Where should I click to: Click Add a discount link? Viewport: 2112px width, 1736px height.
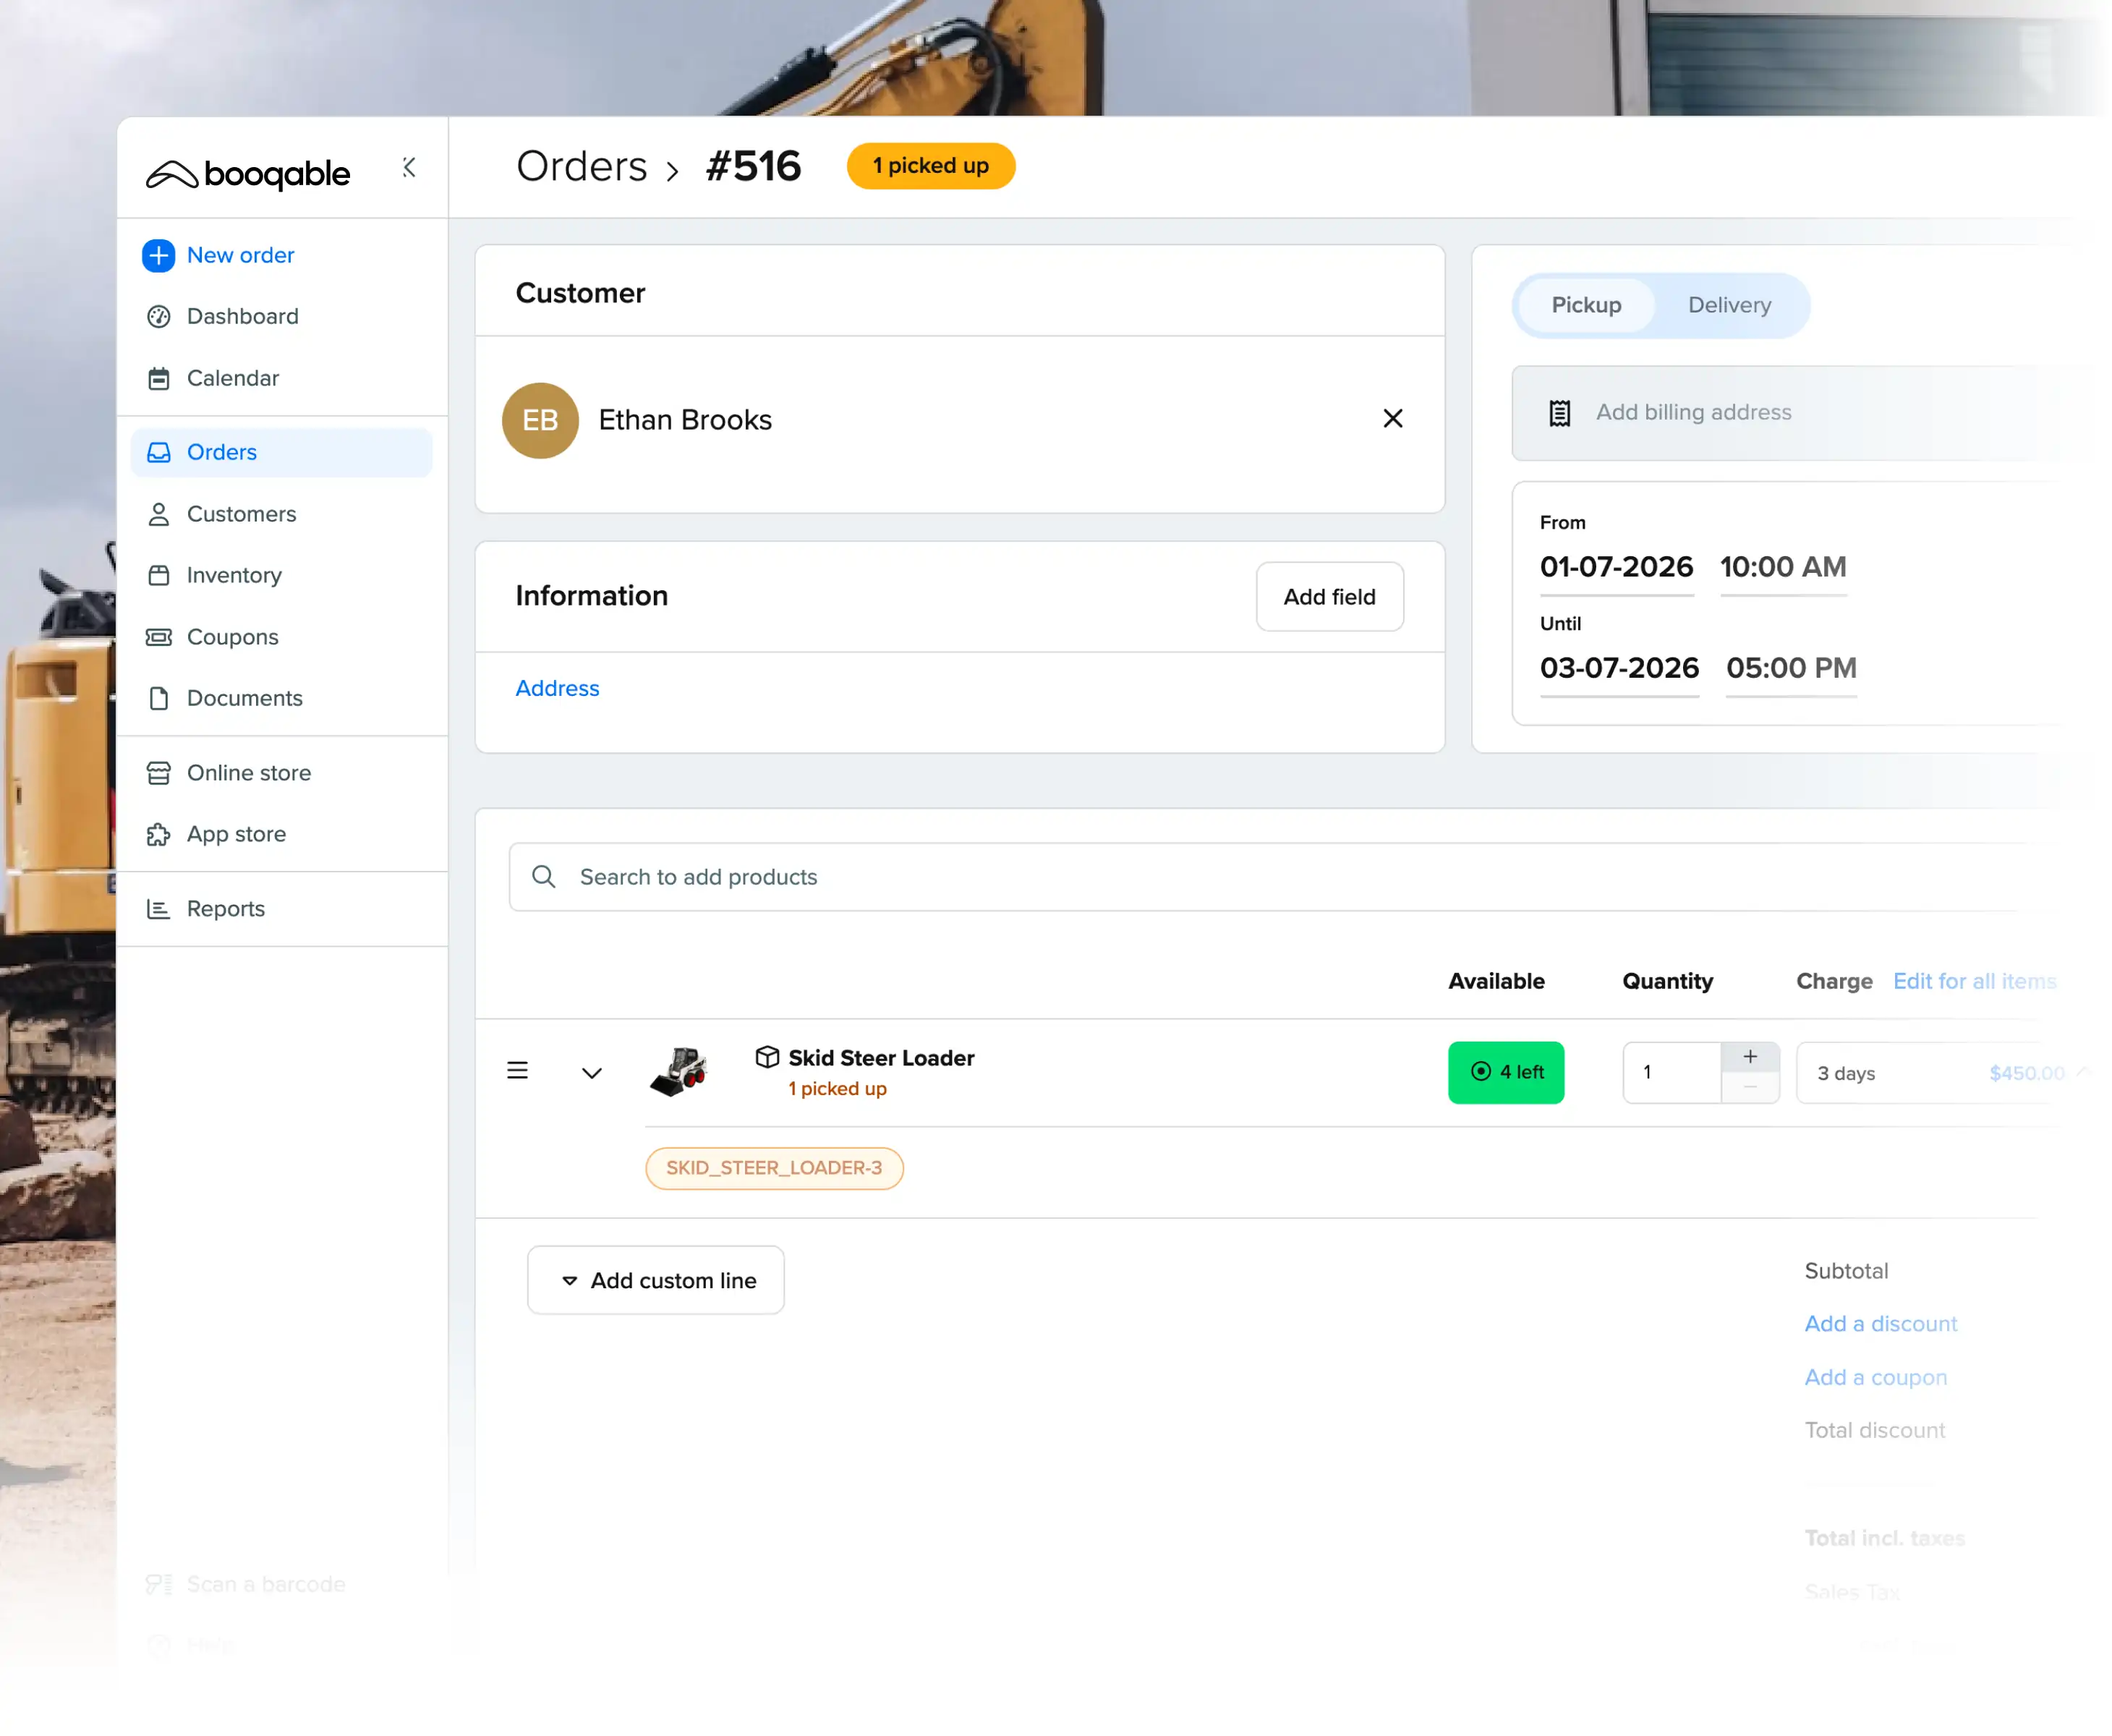1881,1325
